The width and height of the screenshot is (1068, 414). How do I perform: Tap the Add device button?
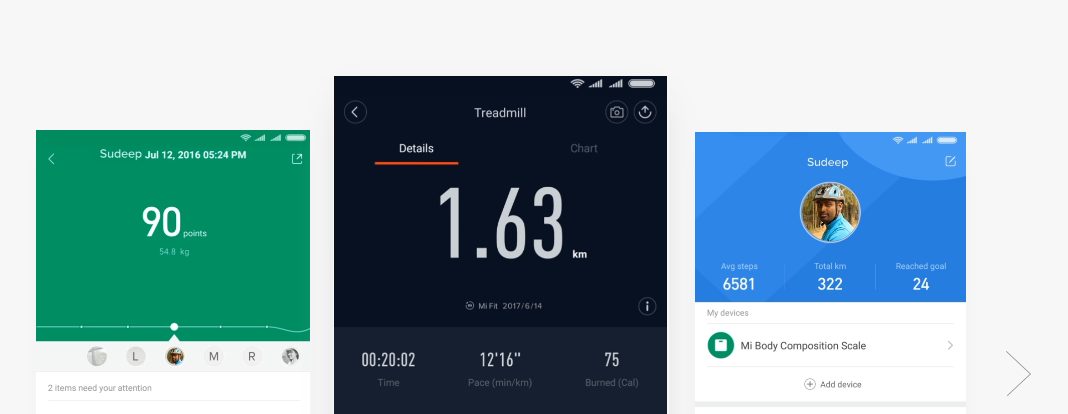click(x=832, y=384)
